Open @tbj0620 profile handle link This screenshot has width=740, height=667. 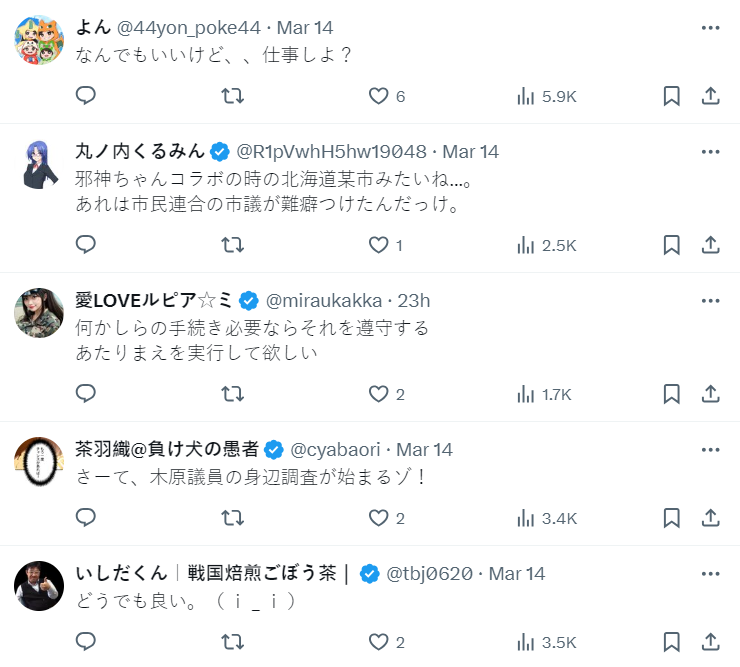(429, 573)
